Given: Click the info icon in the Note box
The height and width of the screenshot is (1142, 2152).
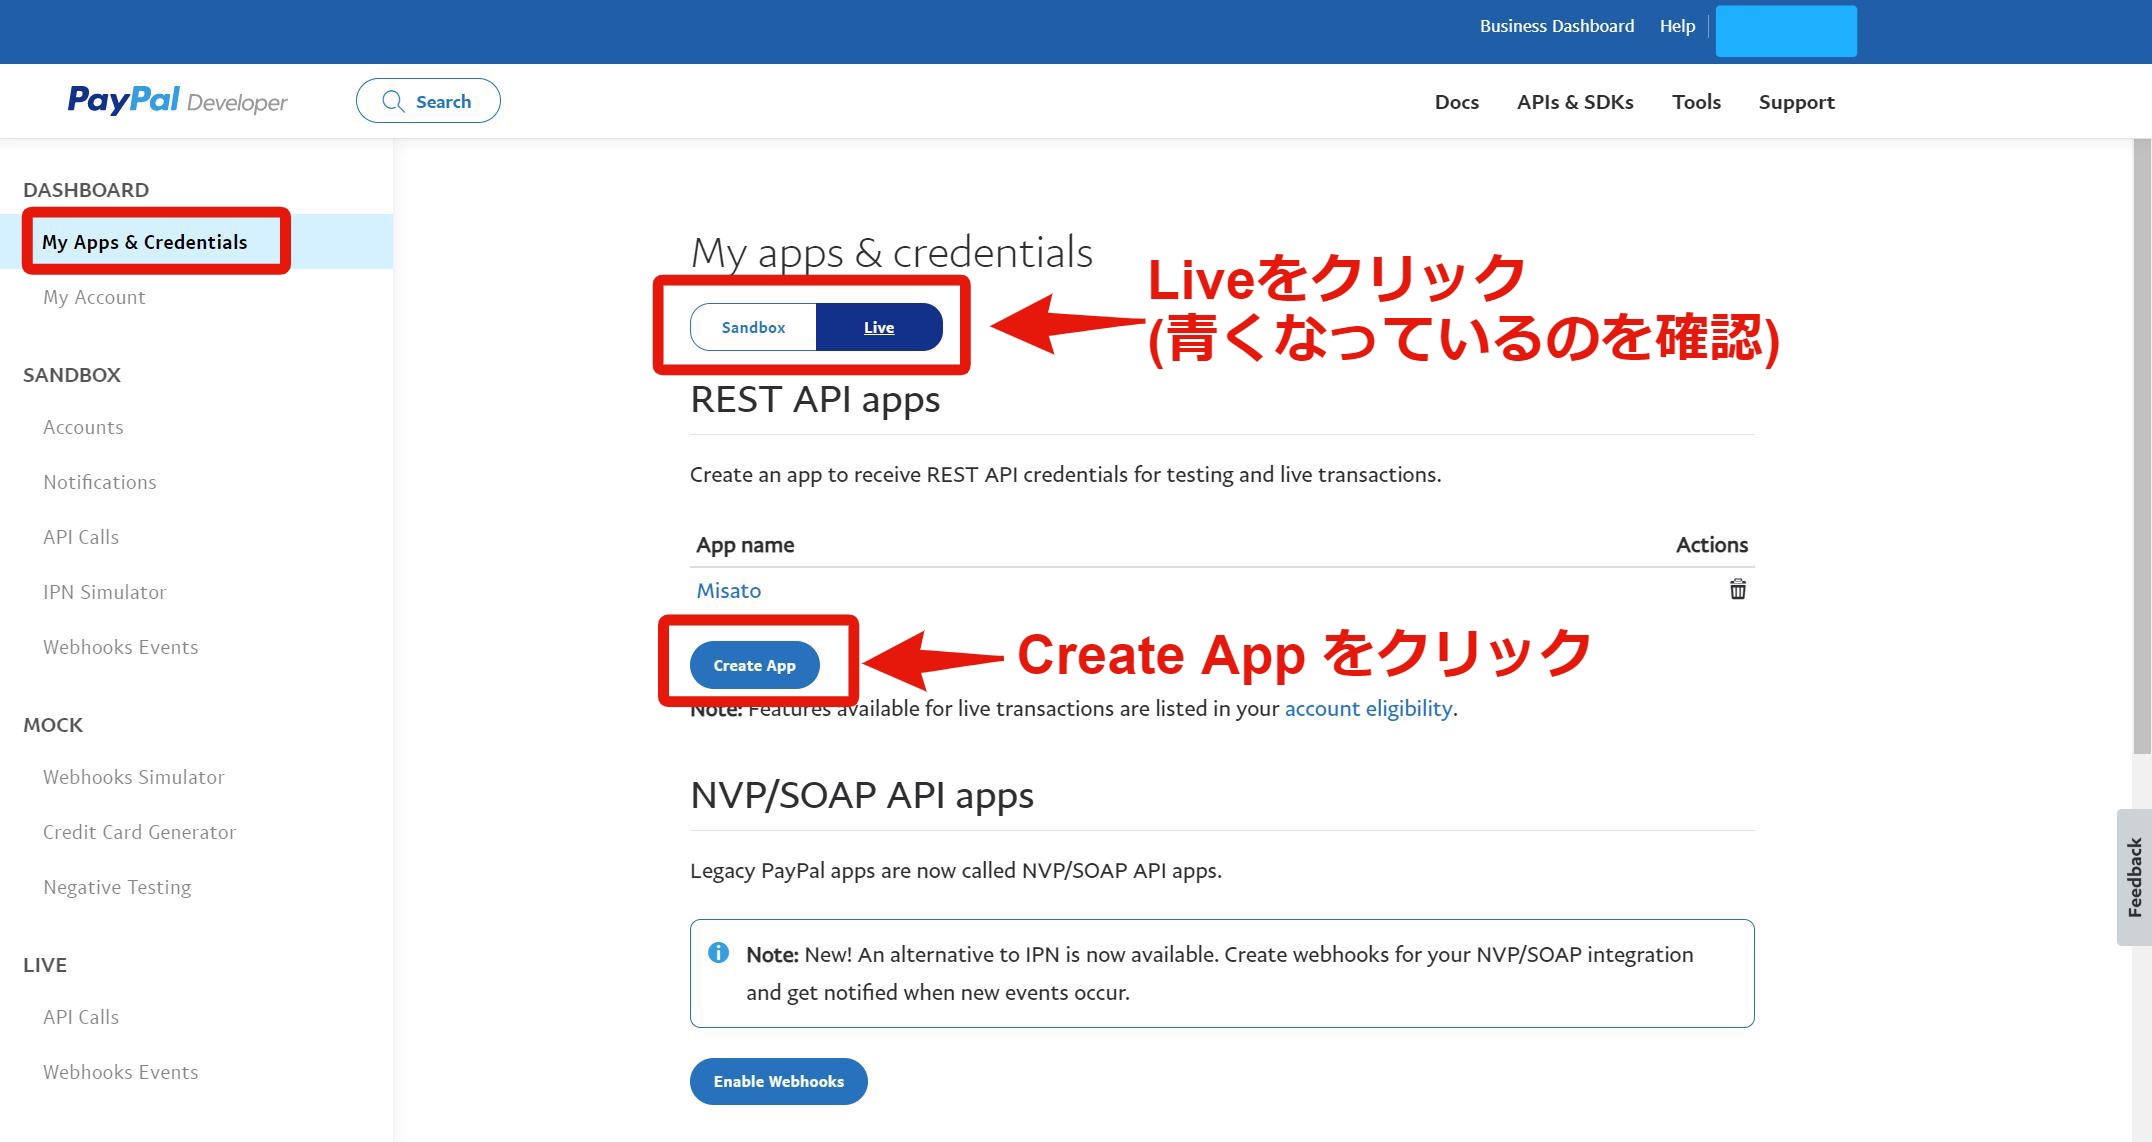Looking at the screenshot, I should tap(718, 953).
